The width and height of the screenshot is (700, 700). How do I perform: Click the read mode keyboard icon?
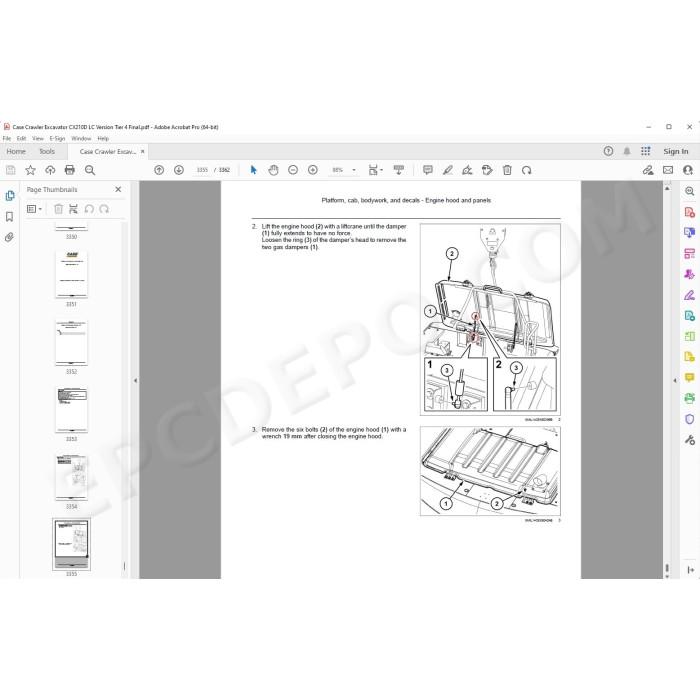(399, 170)
